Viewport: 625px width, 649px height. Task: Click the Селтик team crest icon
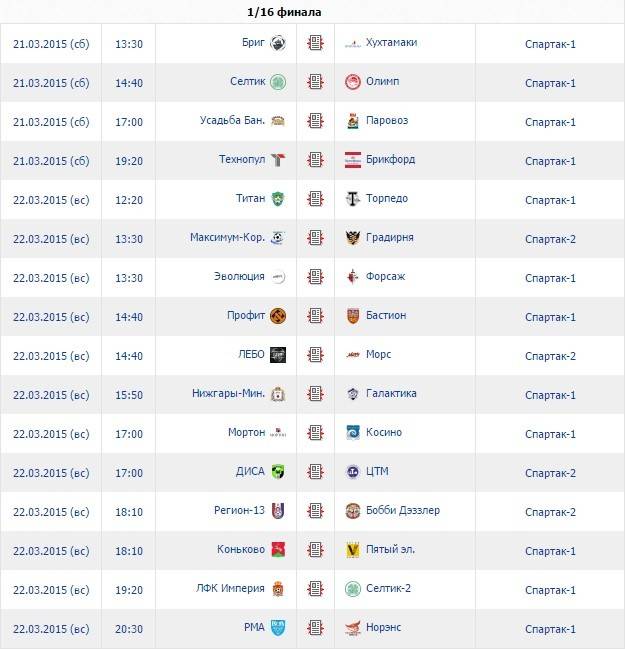tap(278, 82)
